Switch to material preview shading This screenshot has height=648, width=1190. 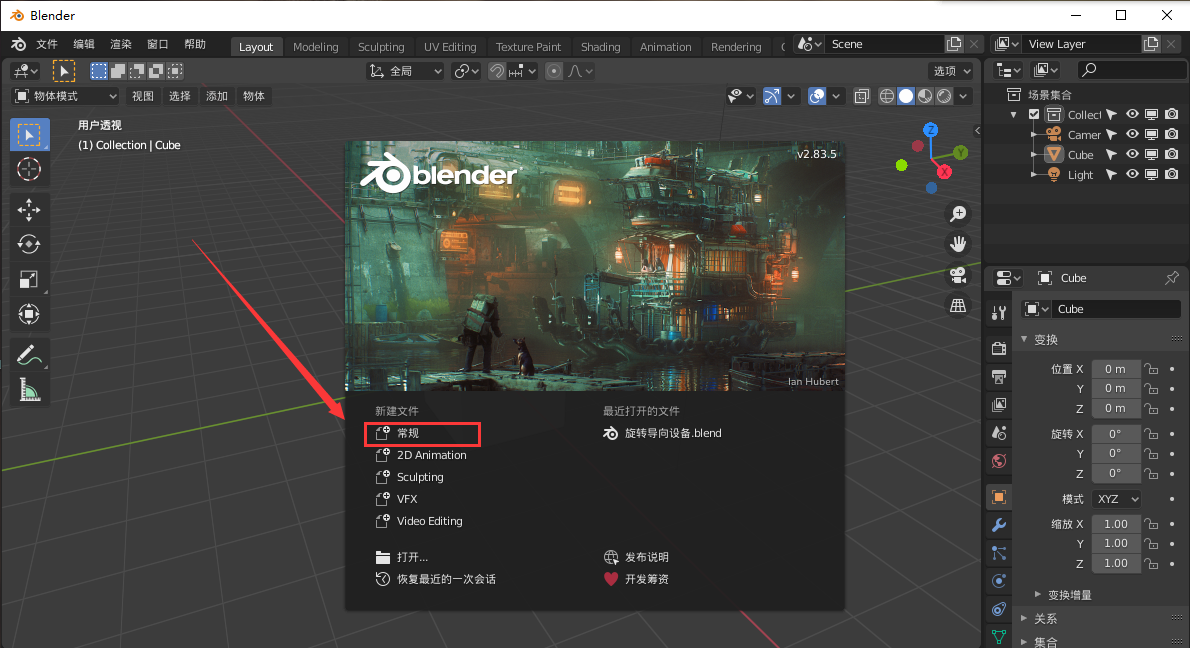[925, 96]
